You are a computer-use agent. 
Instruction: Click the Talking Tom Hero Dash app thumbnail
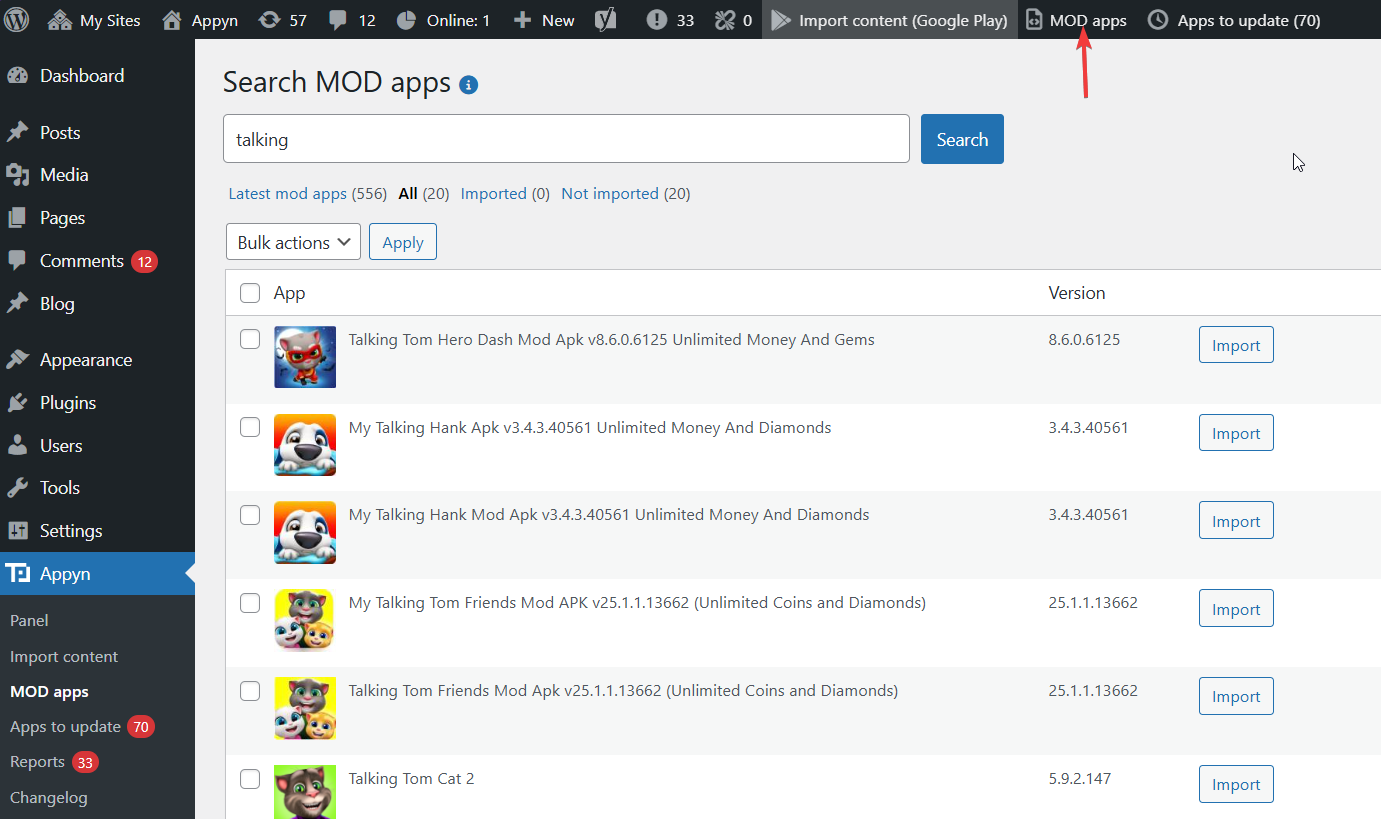tap(305, 357)
